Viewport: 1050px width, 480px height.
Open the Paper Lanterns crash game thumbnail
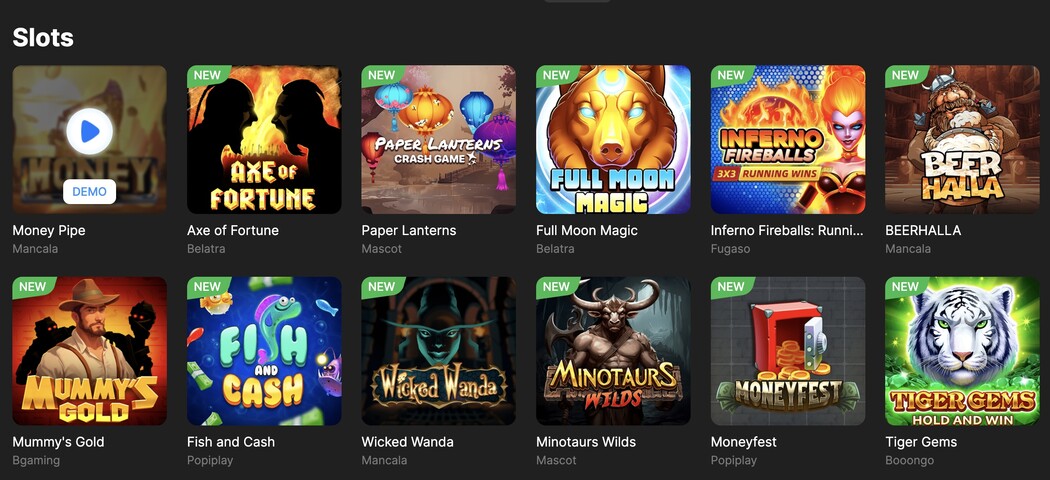439,140
